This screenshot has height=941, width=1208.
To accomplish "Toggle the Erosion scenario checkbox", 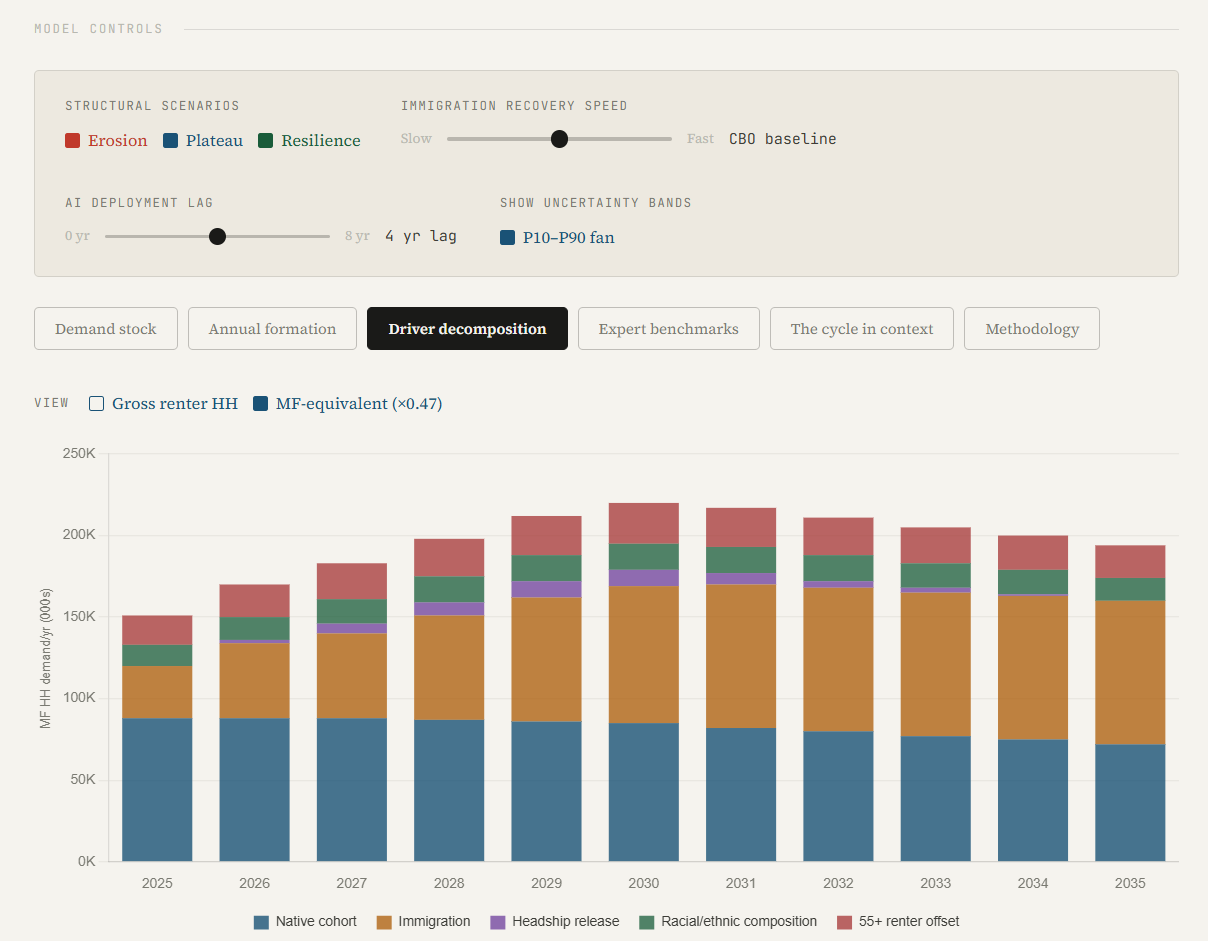I will 73,141.
